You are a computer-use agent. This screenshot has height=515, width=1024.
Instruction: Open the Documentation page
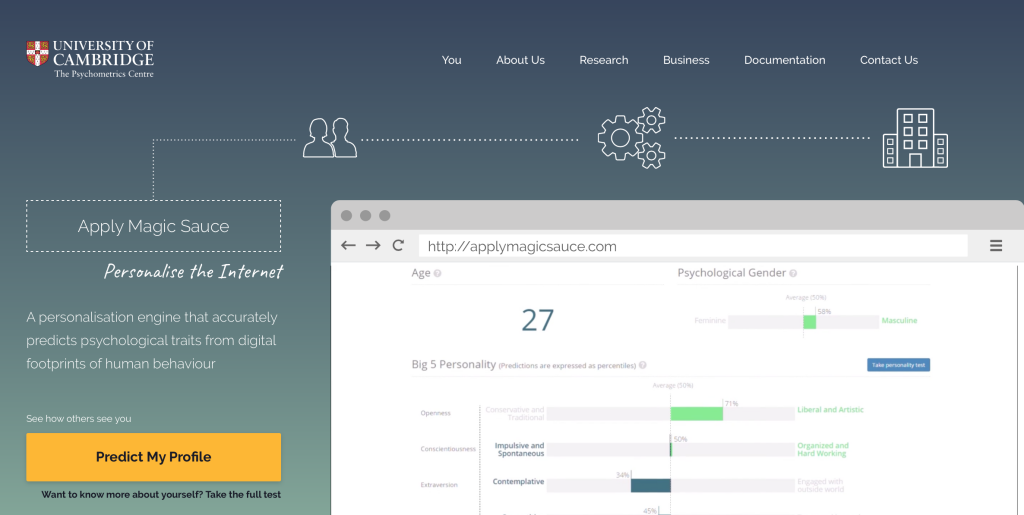[x=784, y=60]
